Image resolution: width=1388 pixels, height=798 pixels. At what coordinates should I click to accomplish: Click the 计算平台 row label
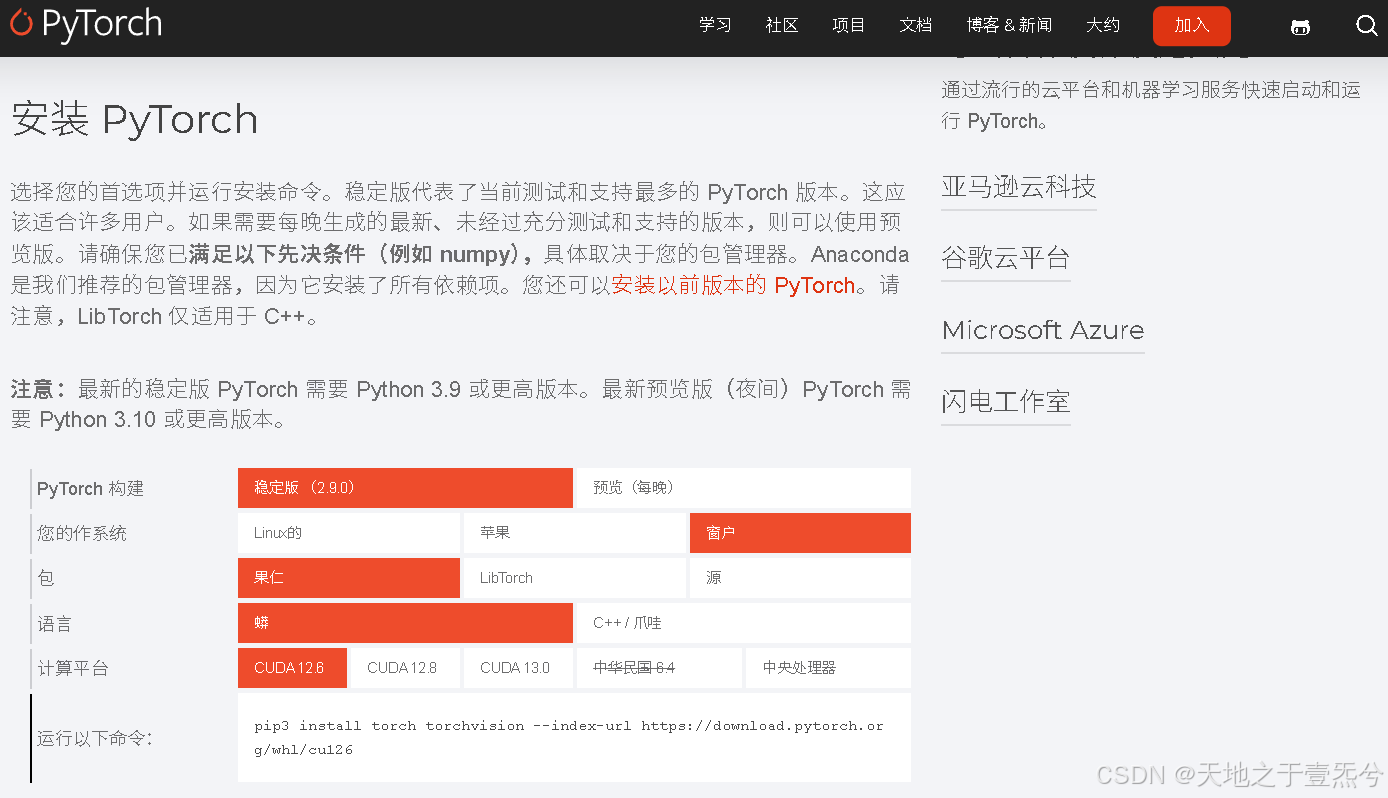72,668
